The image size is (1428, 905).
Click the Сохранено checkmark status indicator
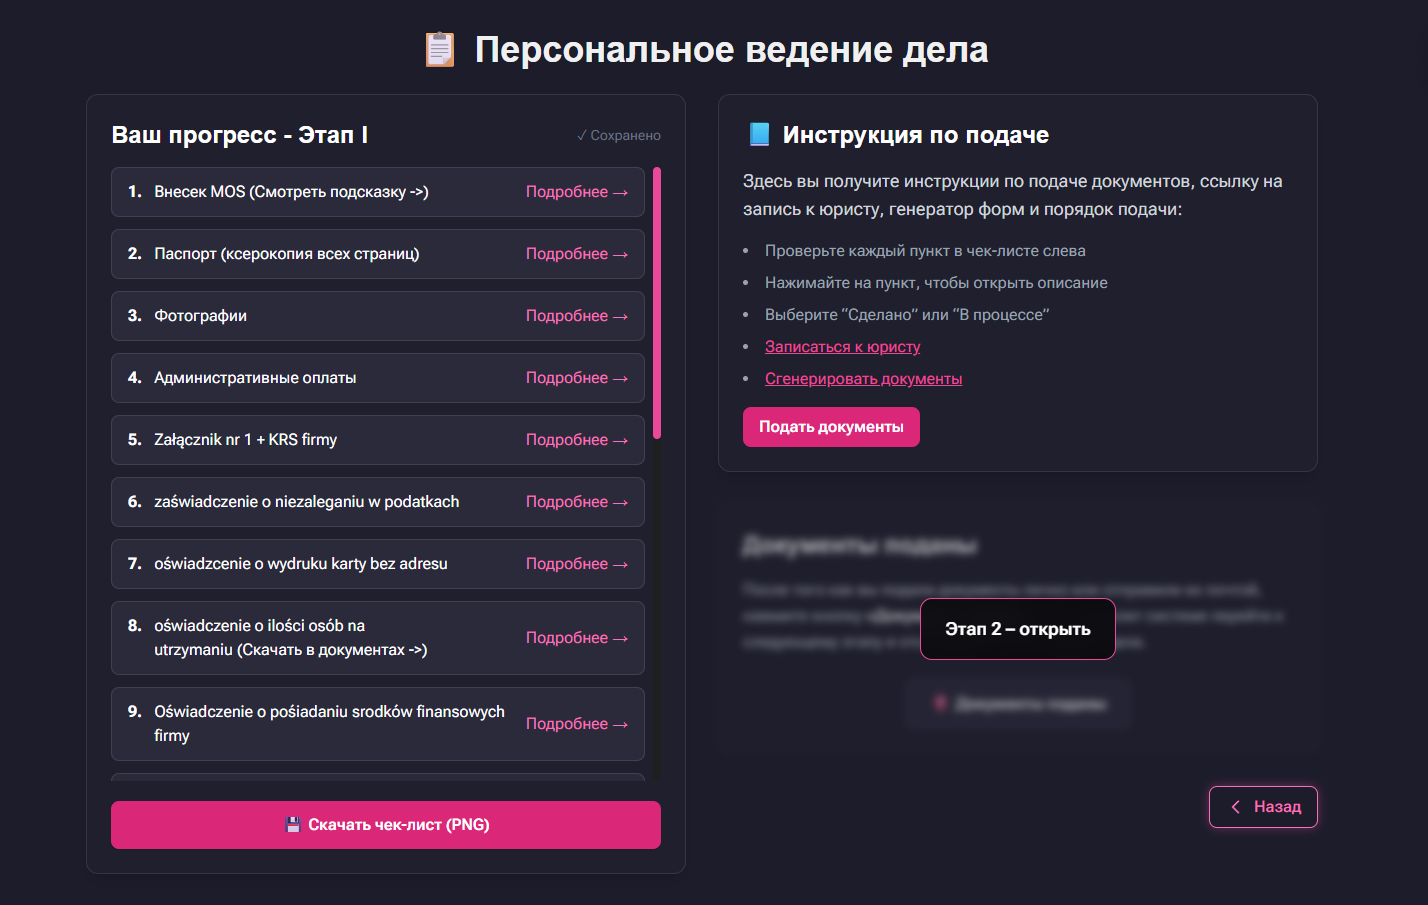click(x=619, y=135)
